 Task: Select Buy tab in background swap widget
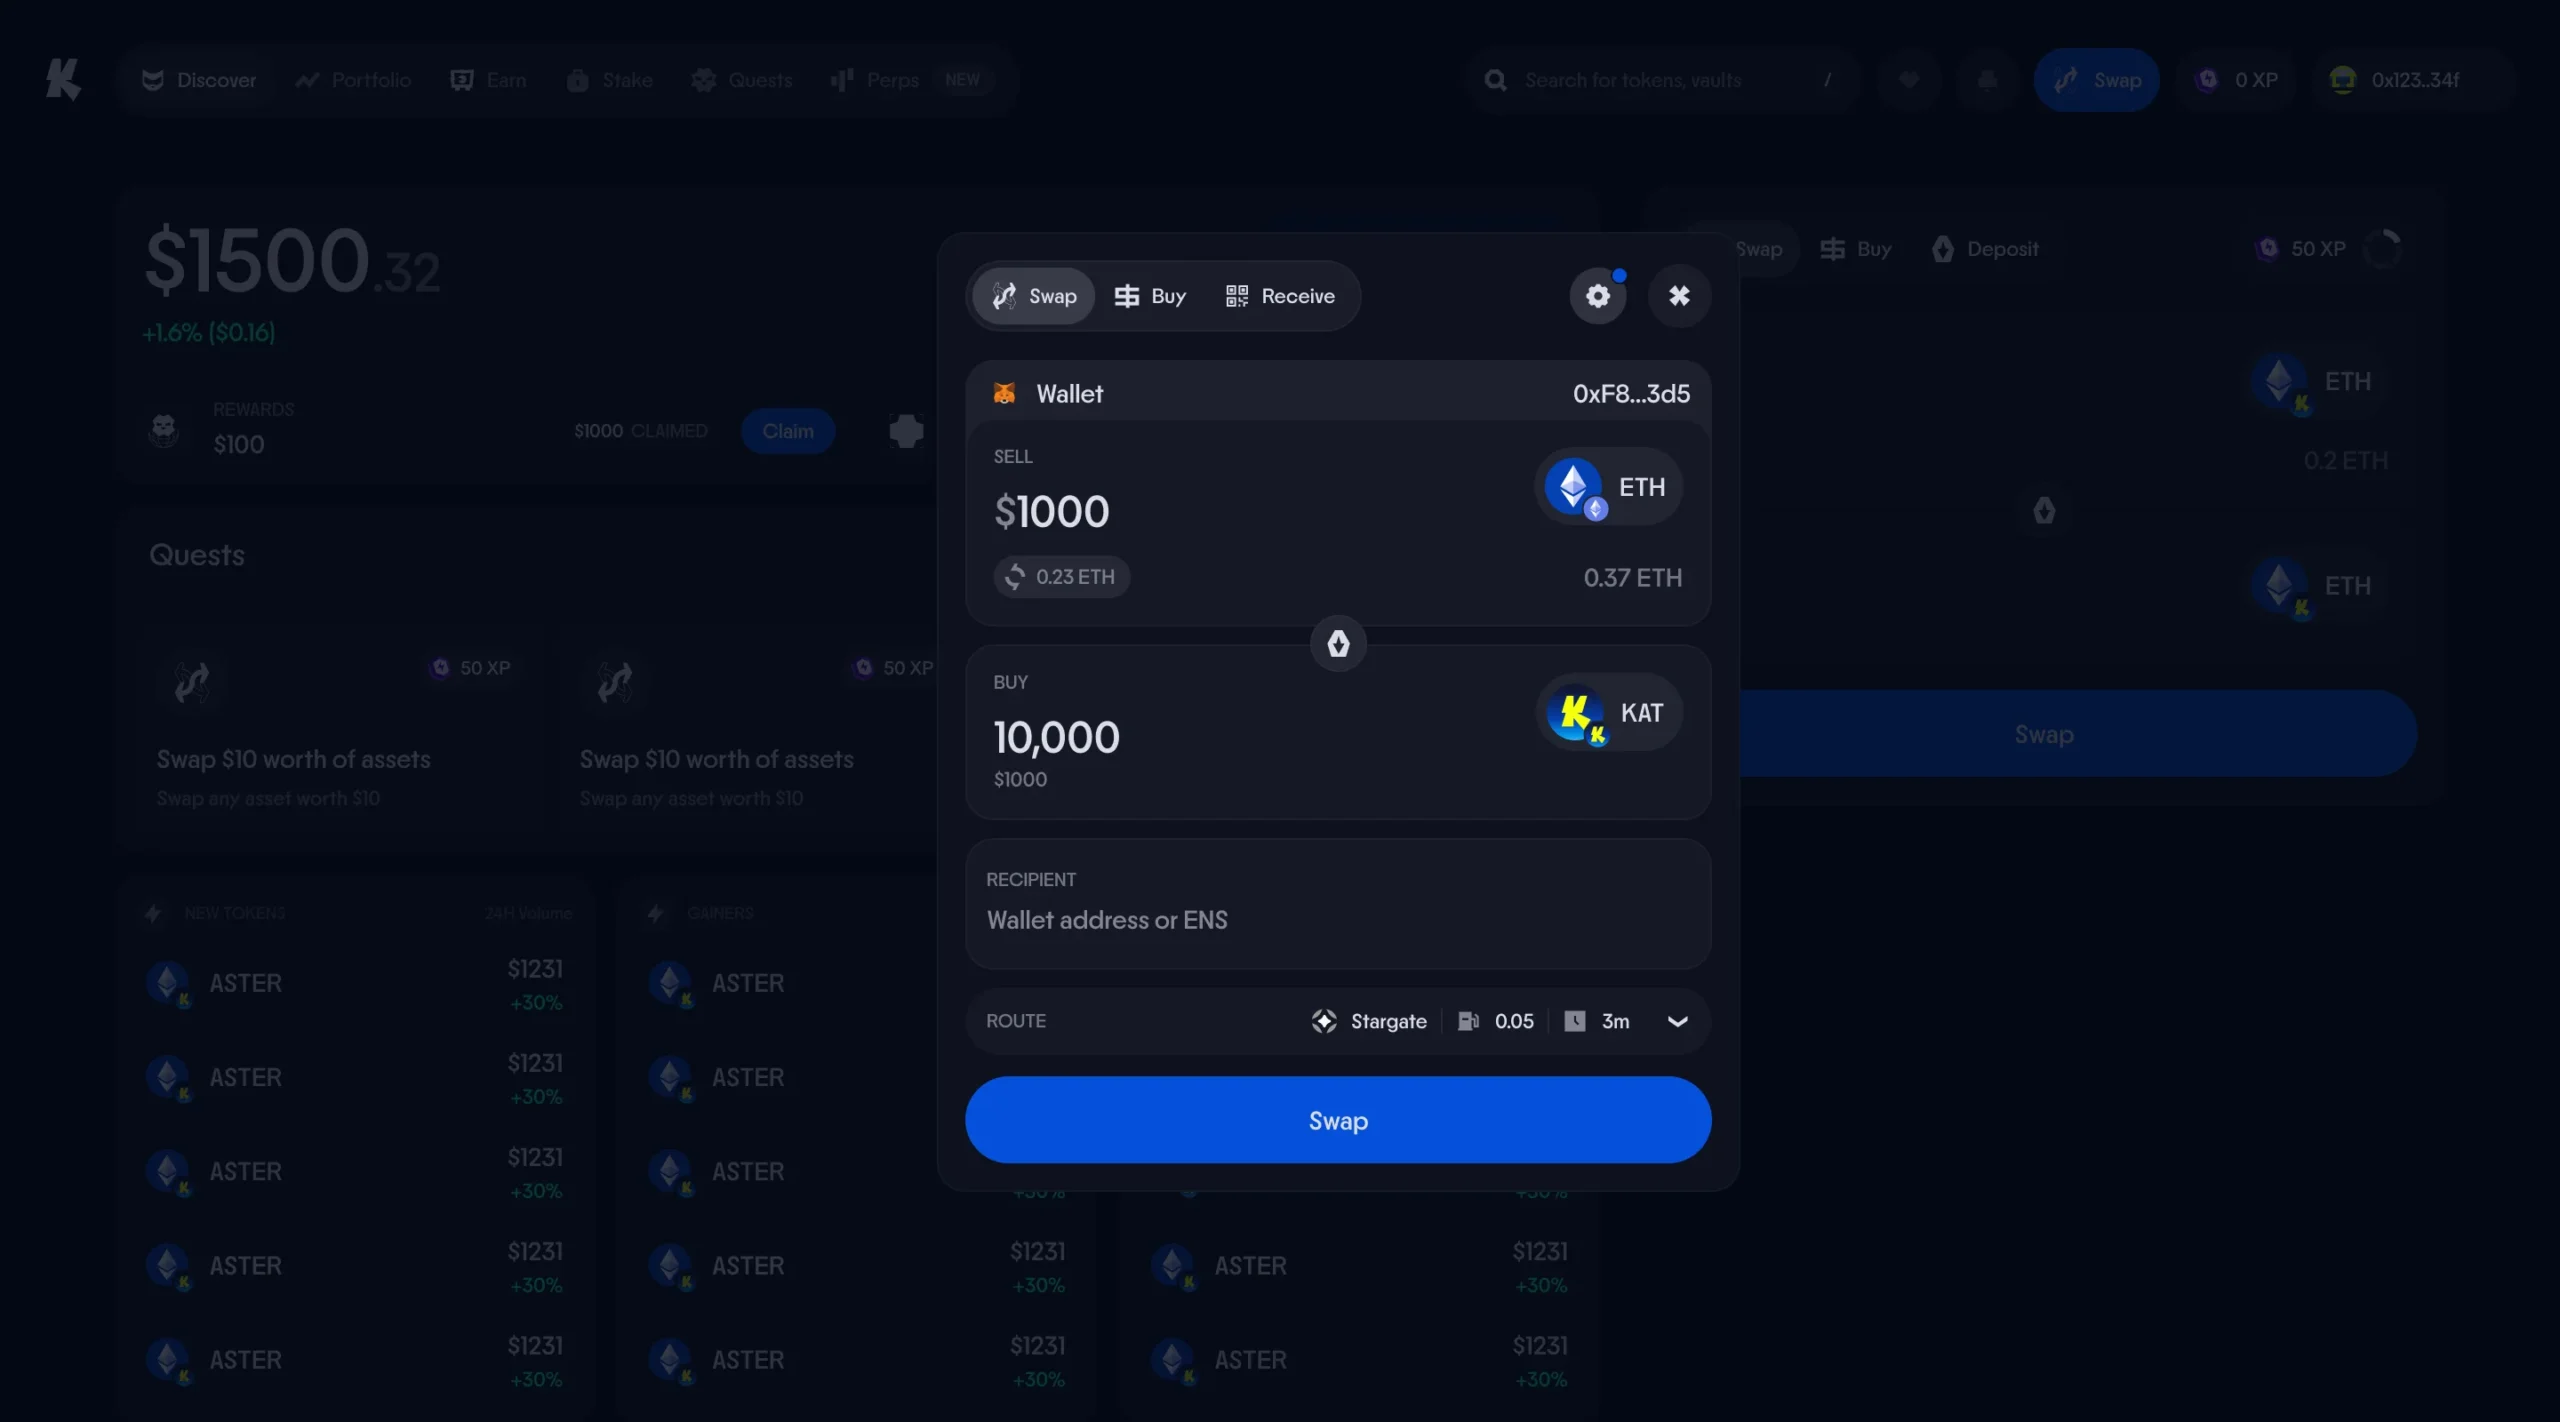coord(1856,249)
